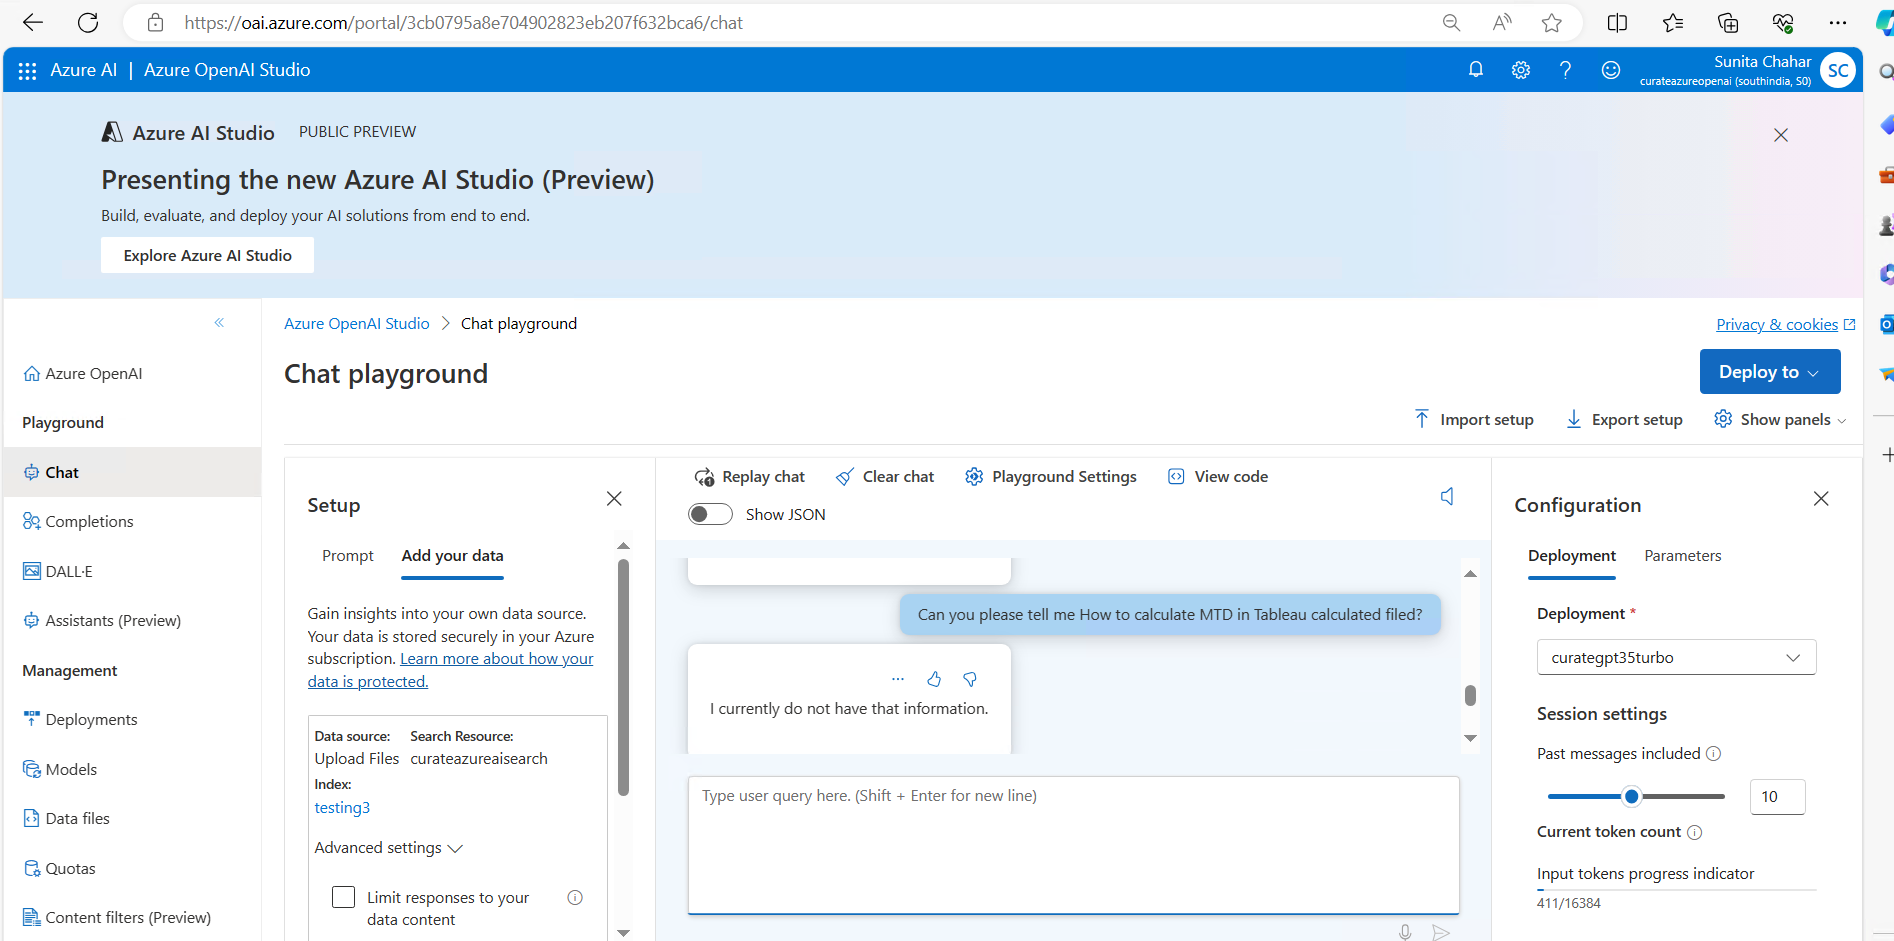Switch to the Parameters tab
Viewport: 1894px width, 941px height.
coord(1683,556)
